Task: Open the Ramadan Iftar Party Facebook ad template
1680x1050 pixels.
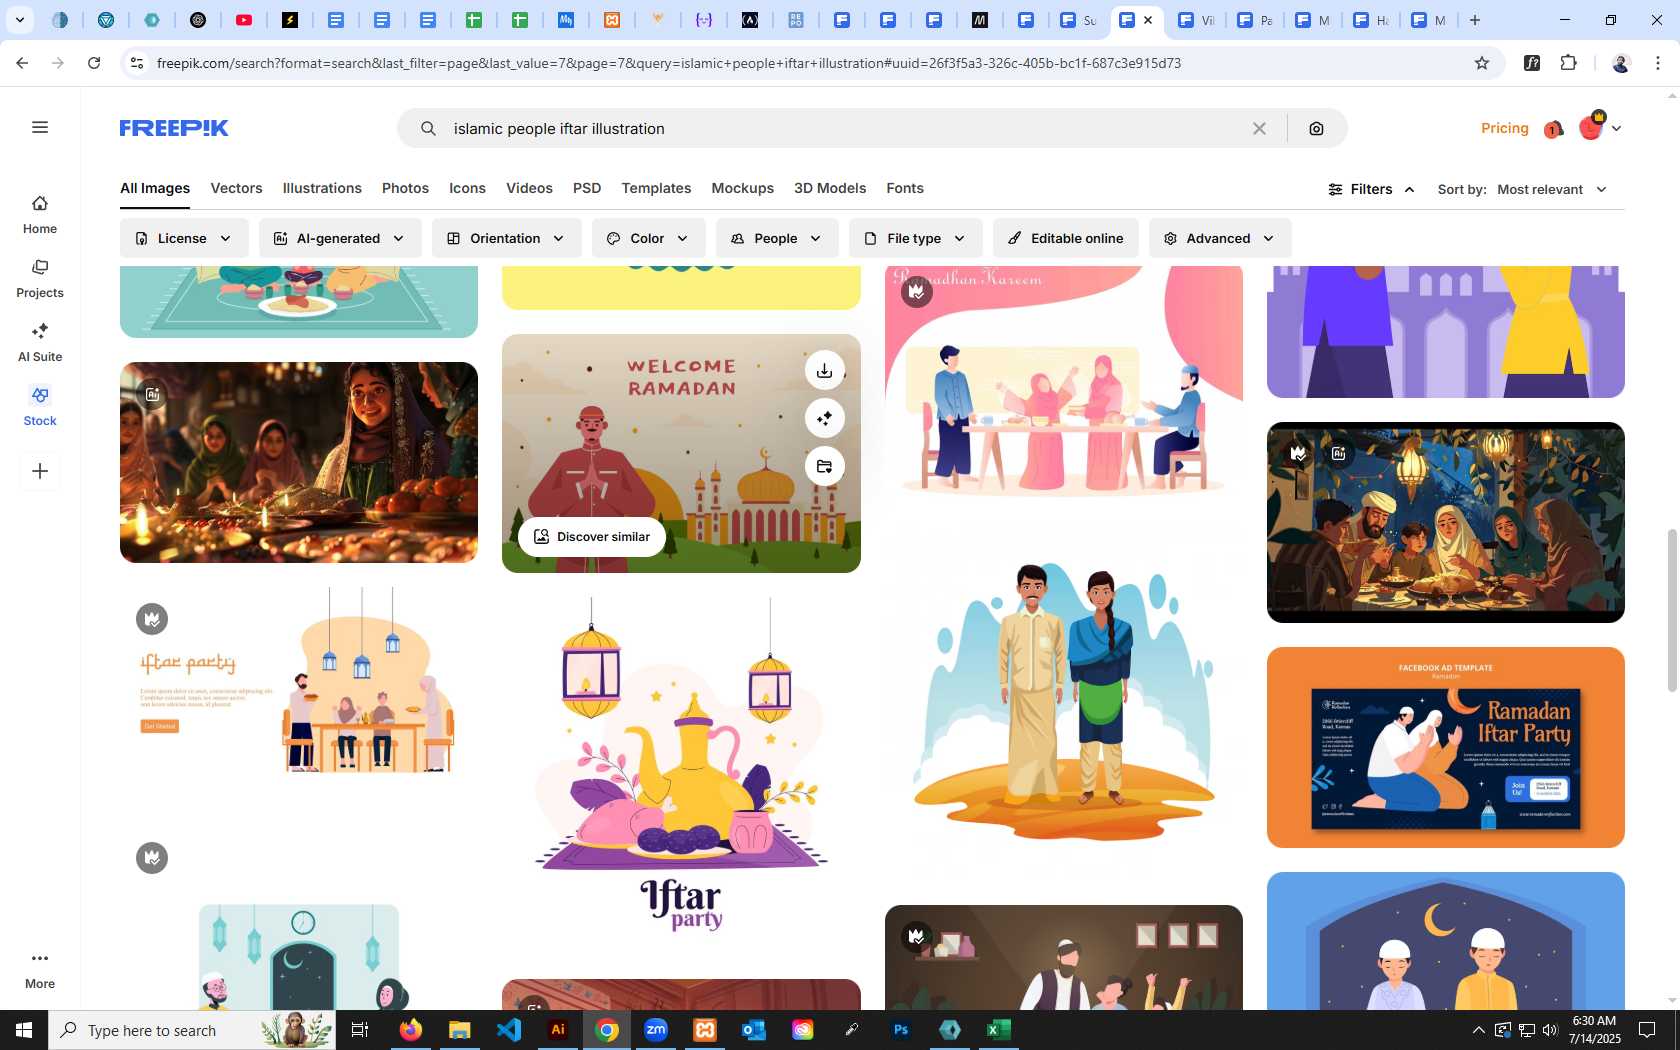Action: tap(1445, 747)
